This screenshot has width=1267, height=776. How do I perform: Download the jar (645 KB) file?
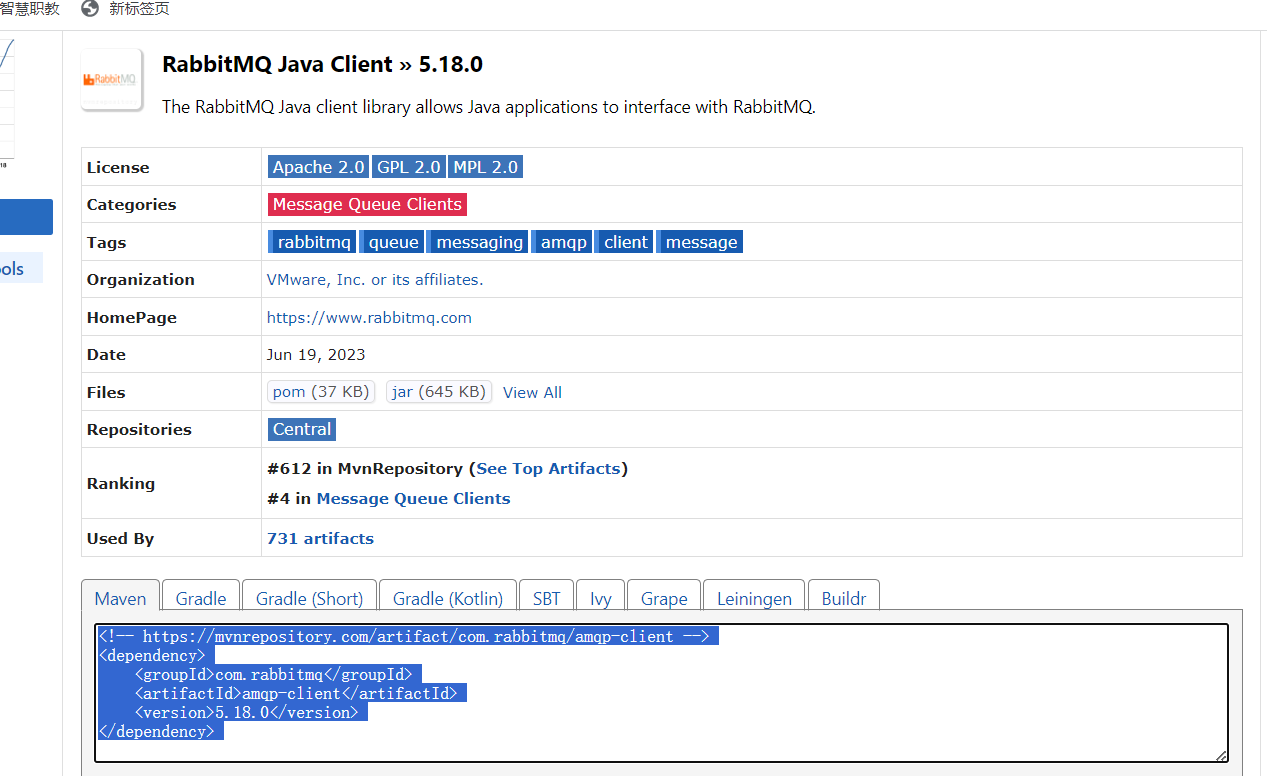coord(439,392)
